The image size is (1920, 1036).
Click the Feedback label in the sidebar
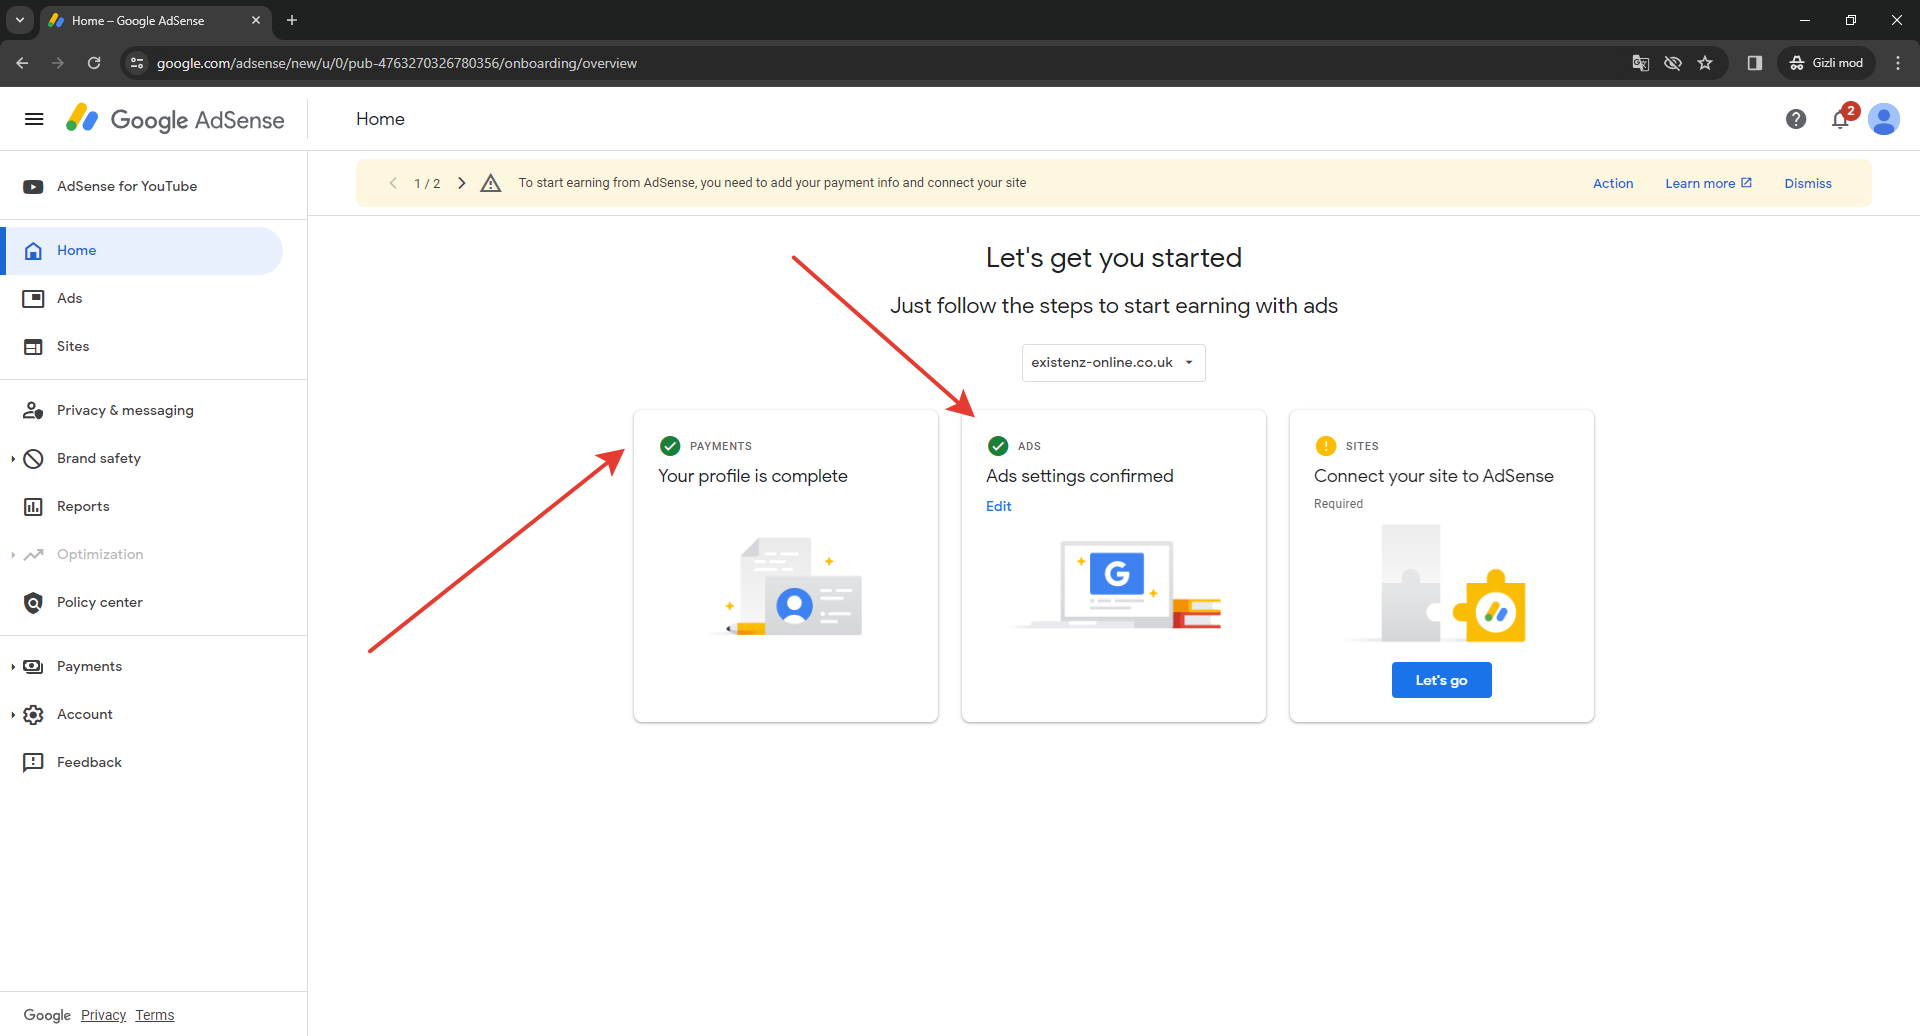pyautogui.click(x=89, y=763)
